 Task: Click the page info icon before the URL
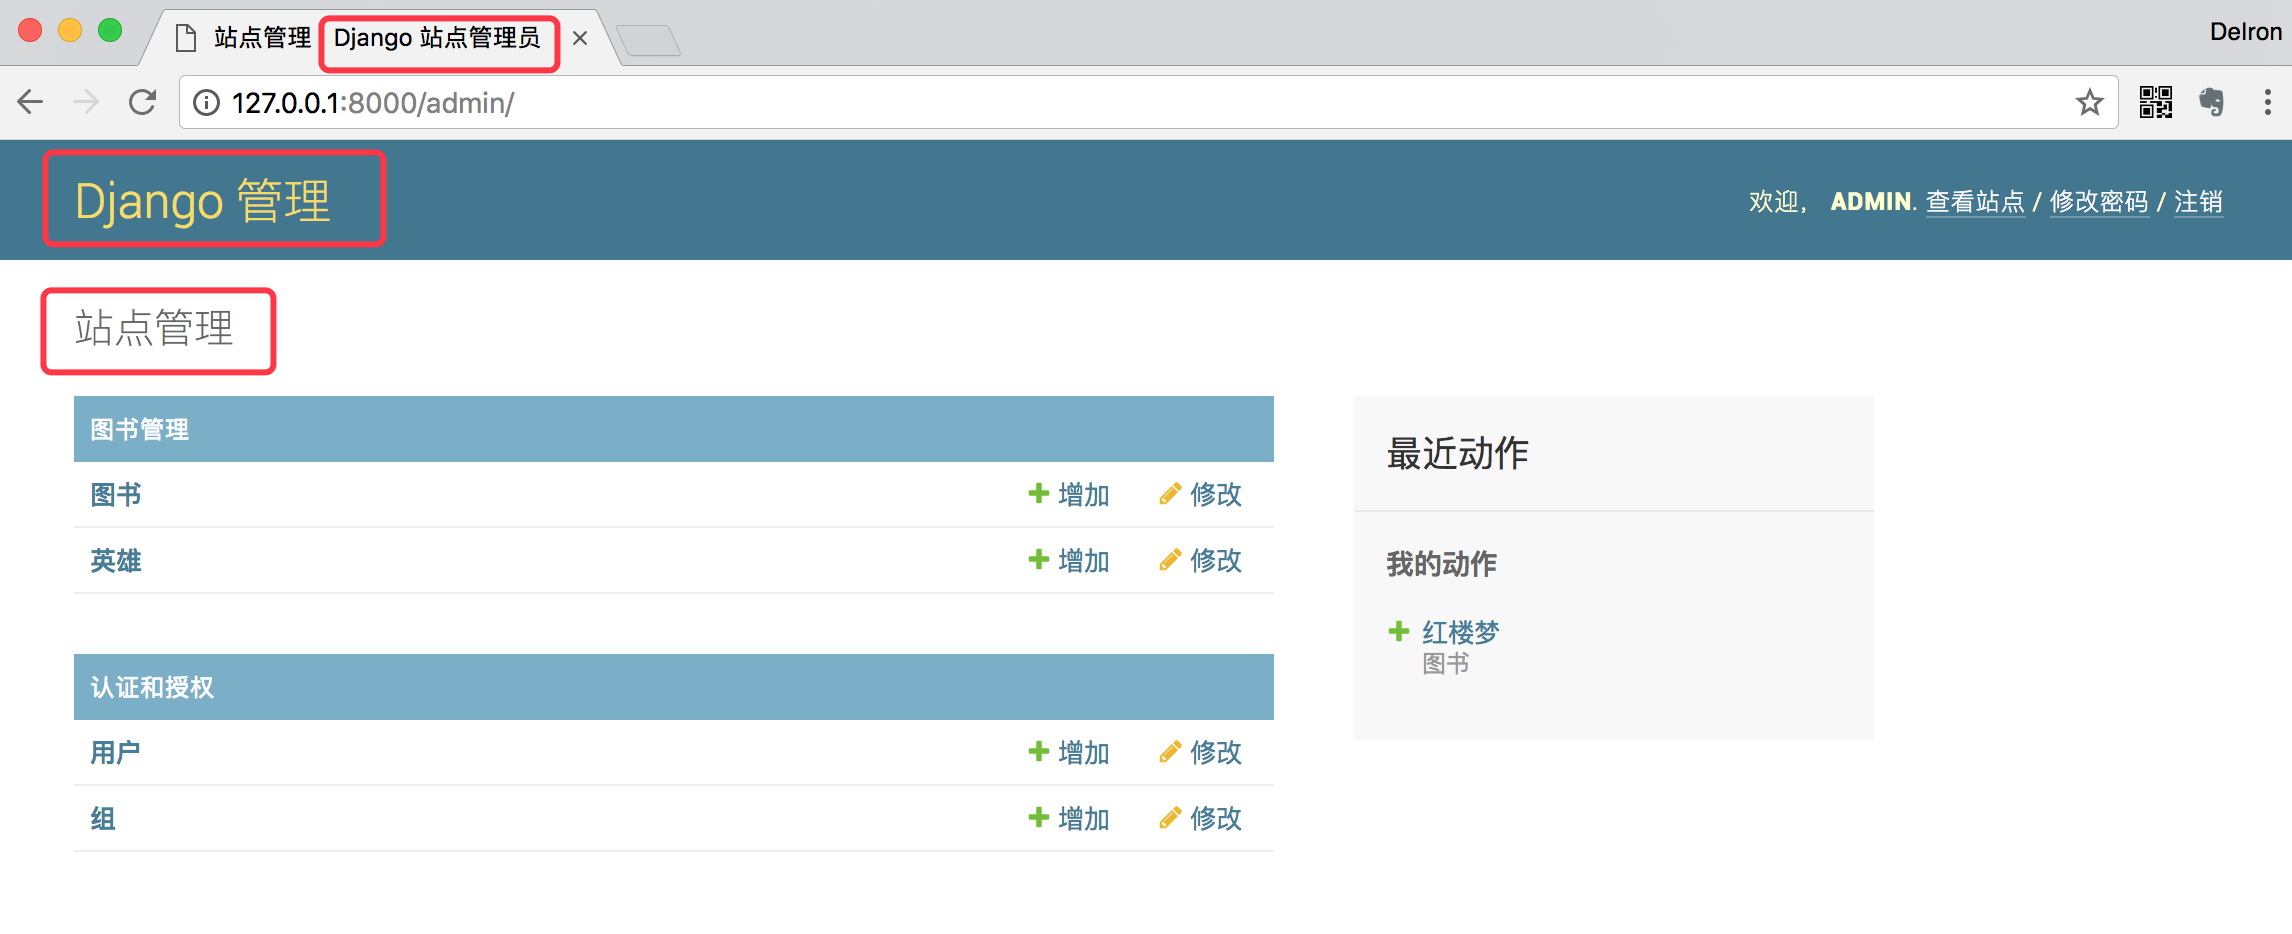(205, 101)
